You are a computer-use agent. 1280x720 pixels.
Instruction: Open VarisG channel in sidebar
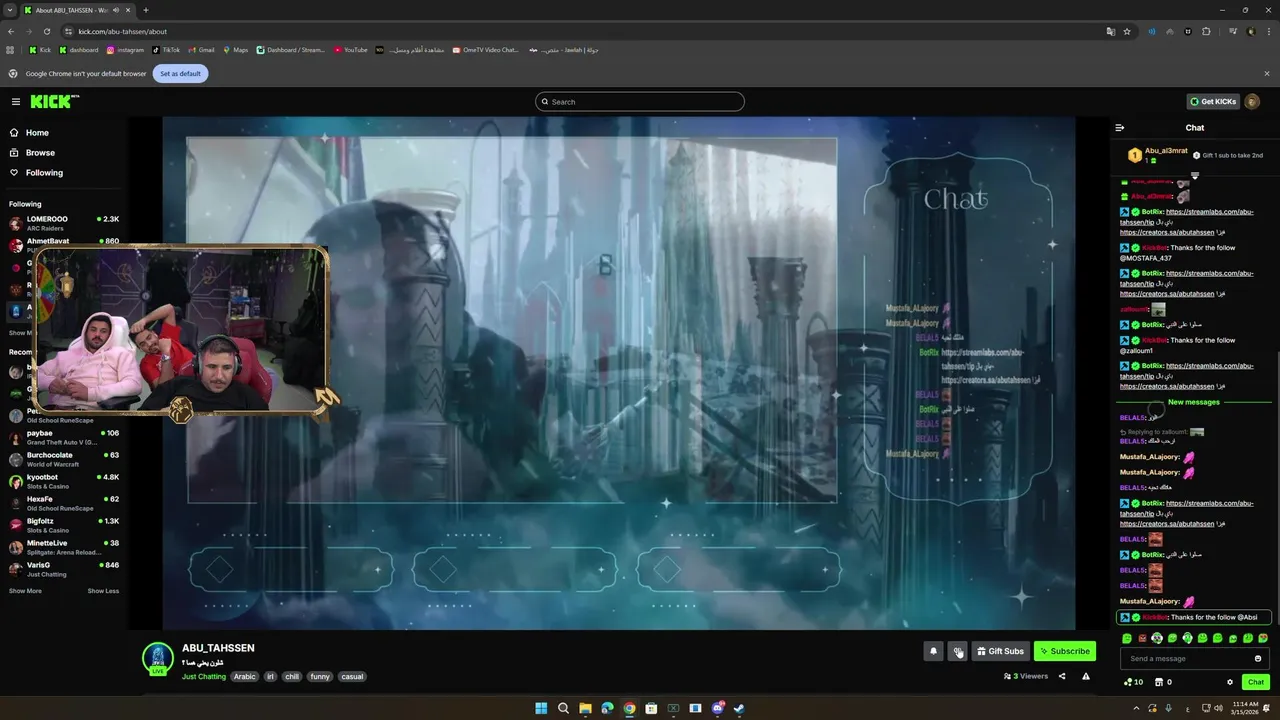[64, 569]
